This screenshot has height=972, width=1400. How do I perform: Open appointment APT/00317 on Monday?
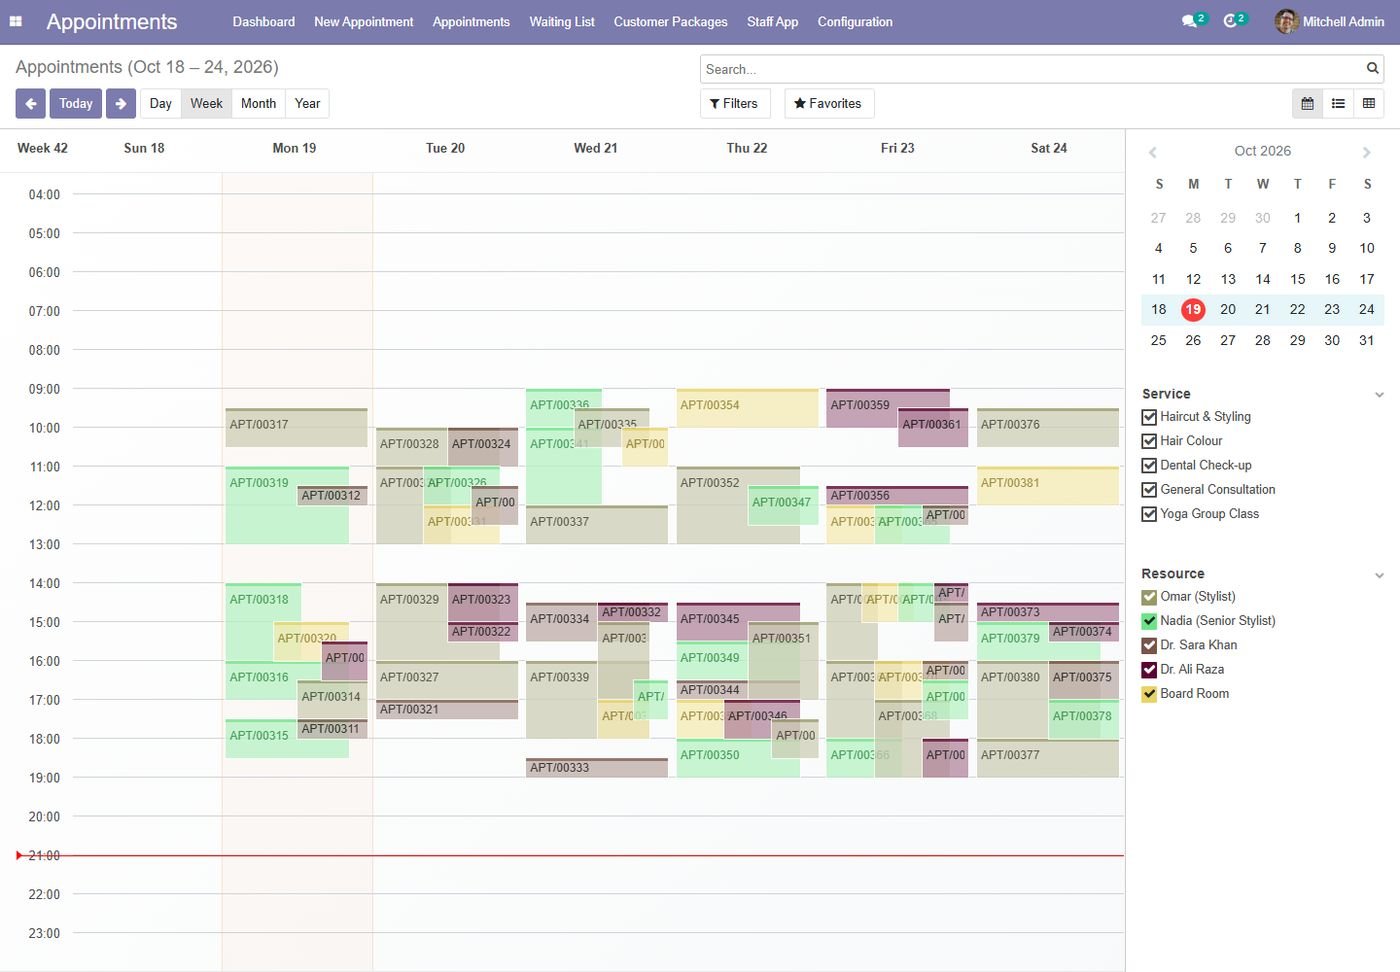click(x=296, y=428)
